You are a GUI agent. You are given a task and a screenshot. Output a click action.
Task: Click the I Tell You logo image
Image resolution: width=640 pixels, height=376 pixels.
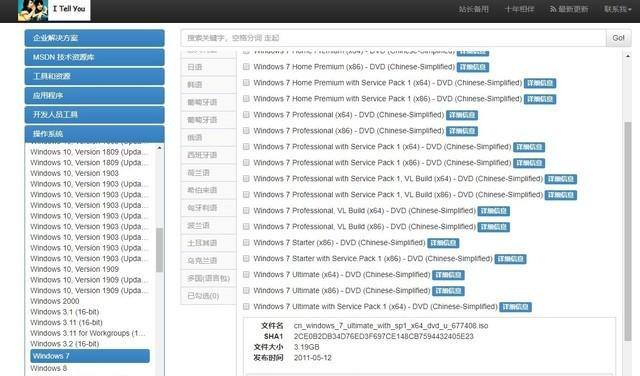54,10
